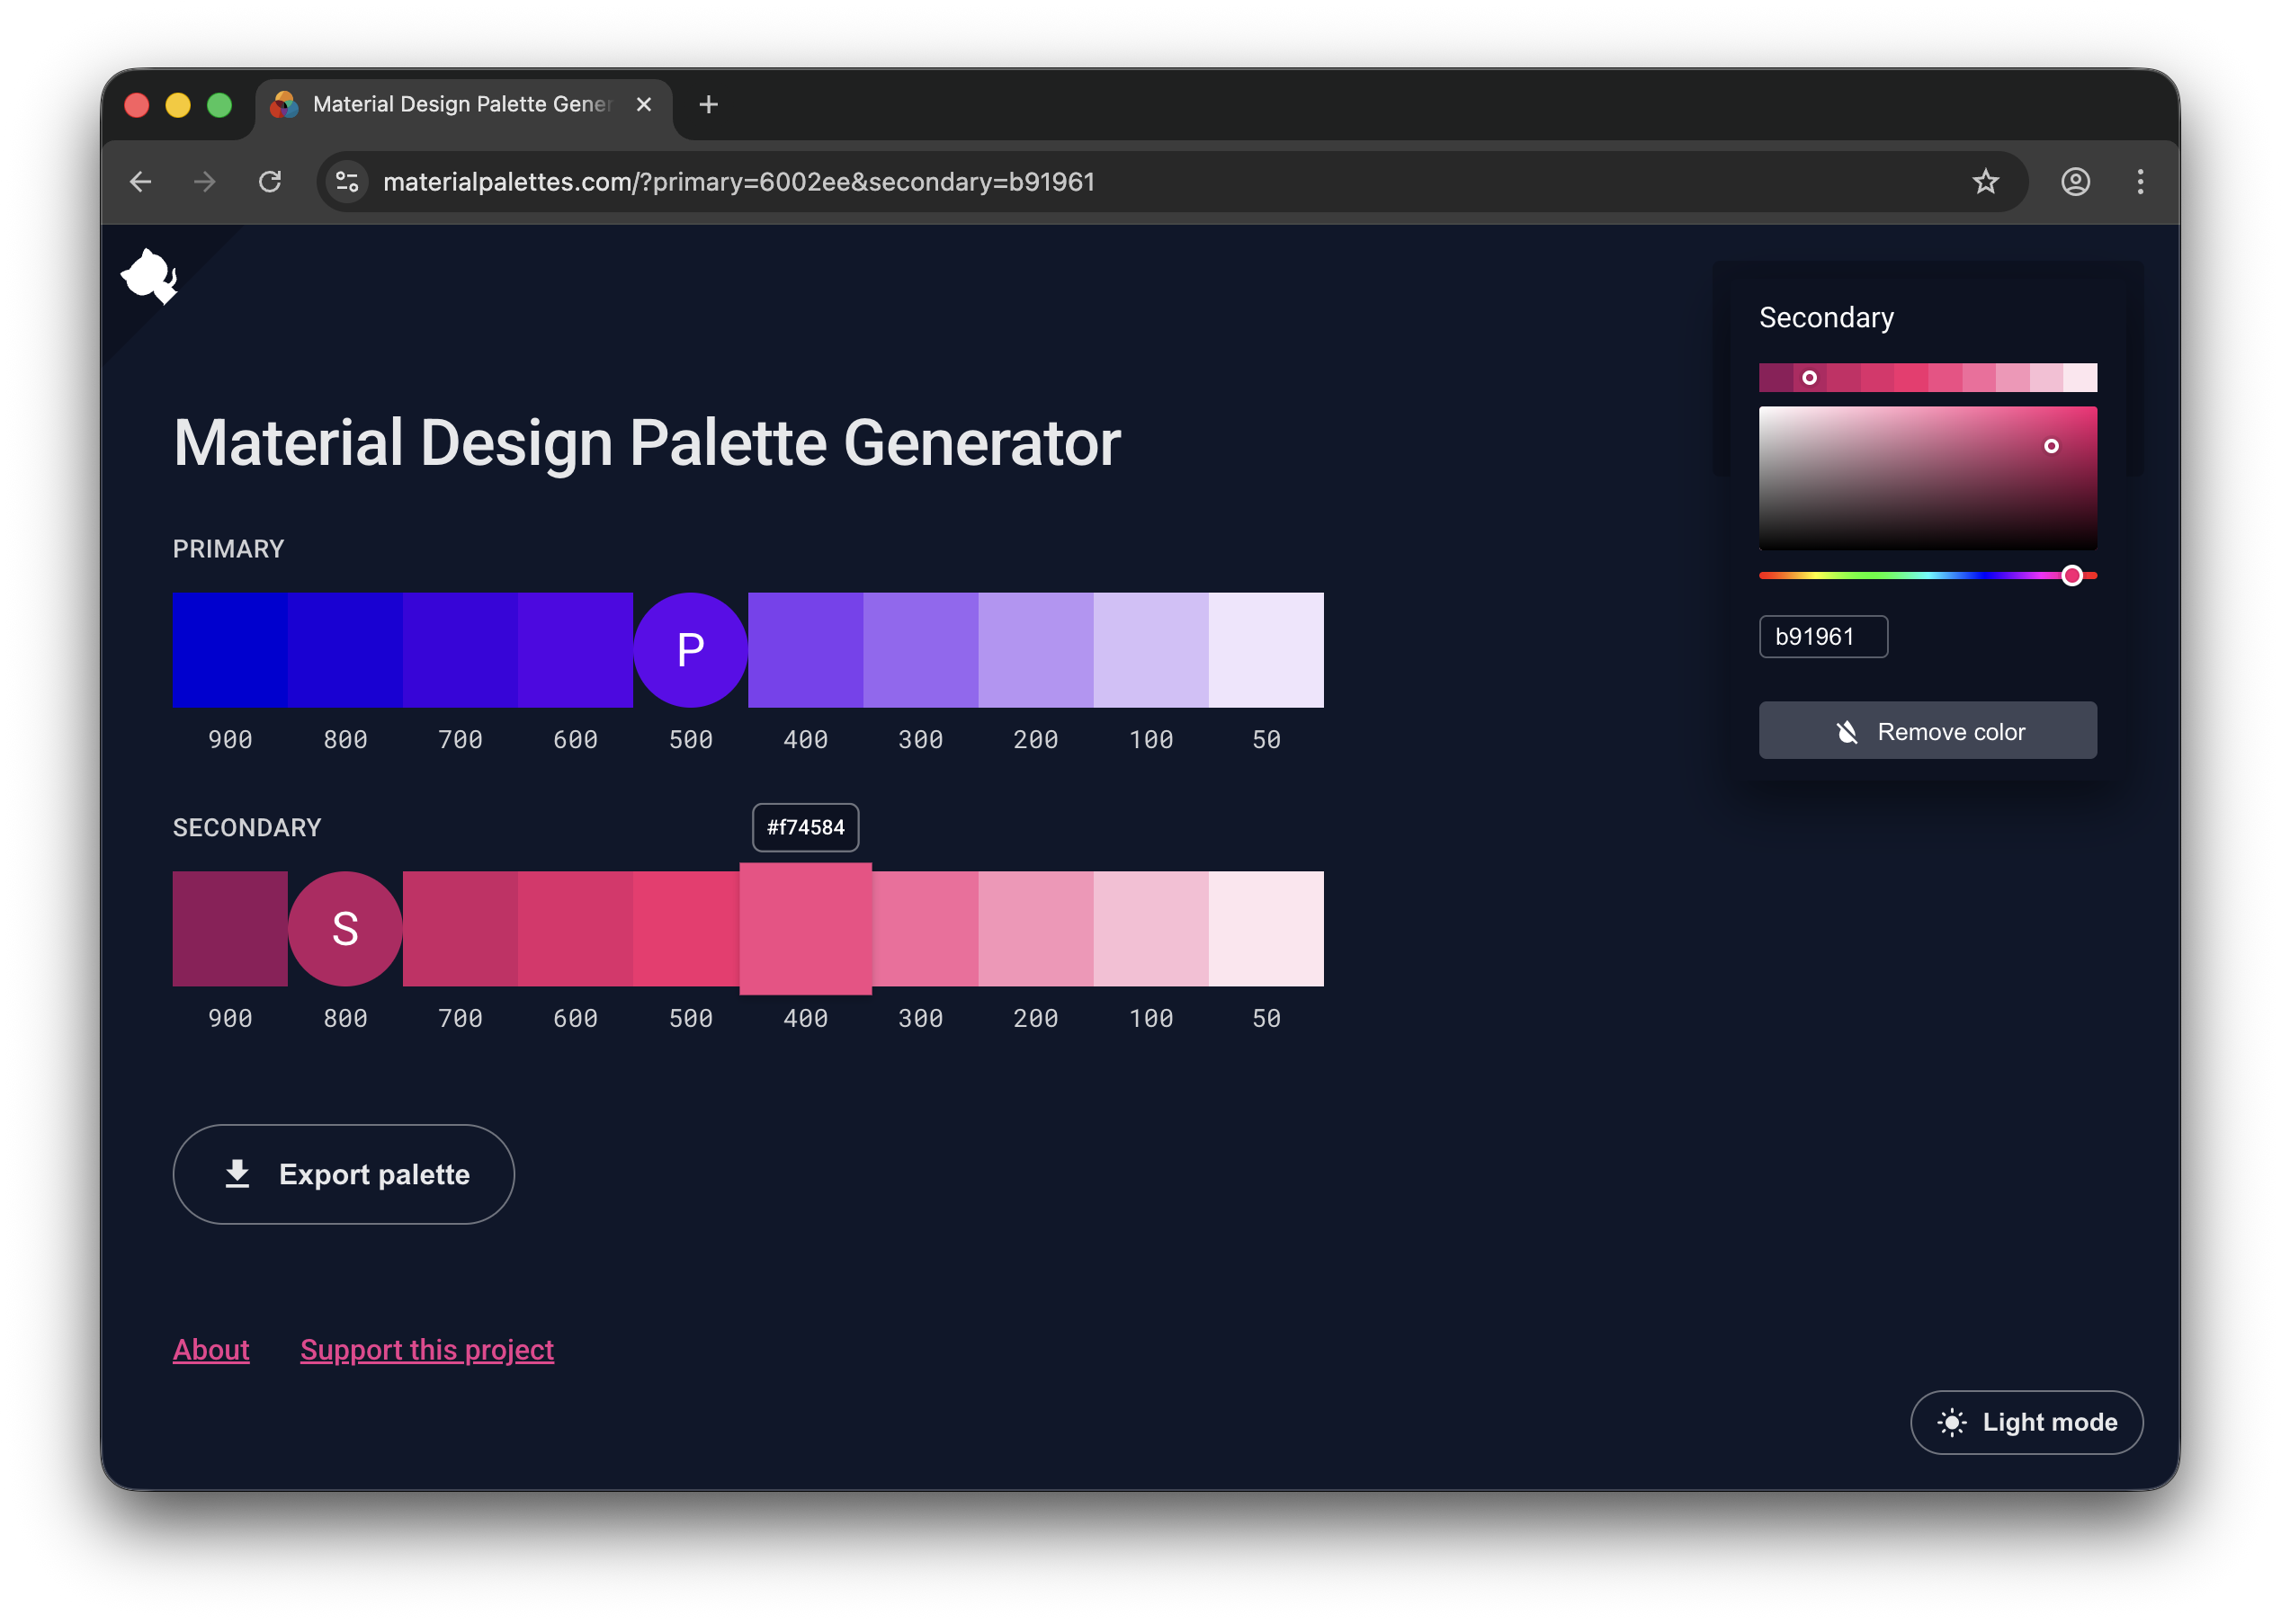Screen dimensions: 2281x1624
Task: Click the browser profile icon
Action: 2075,181
